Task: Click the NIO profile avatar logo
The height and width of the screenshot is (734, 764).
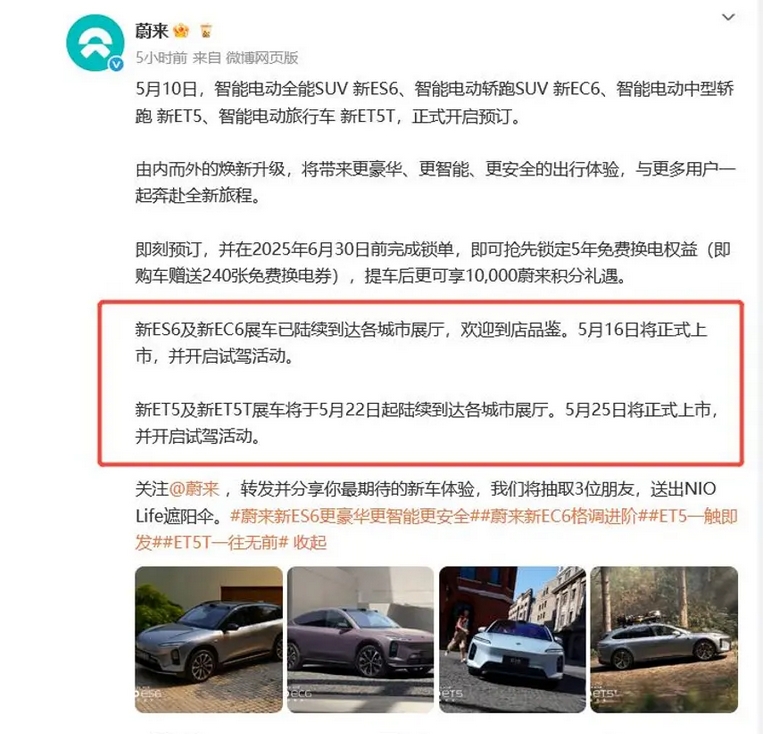Action: coord(95,43)
